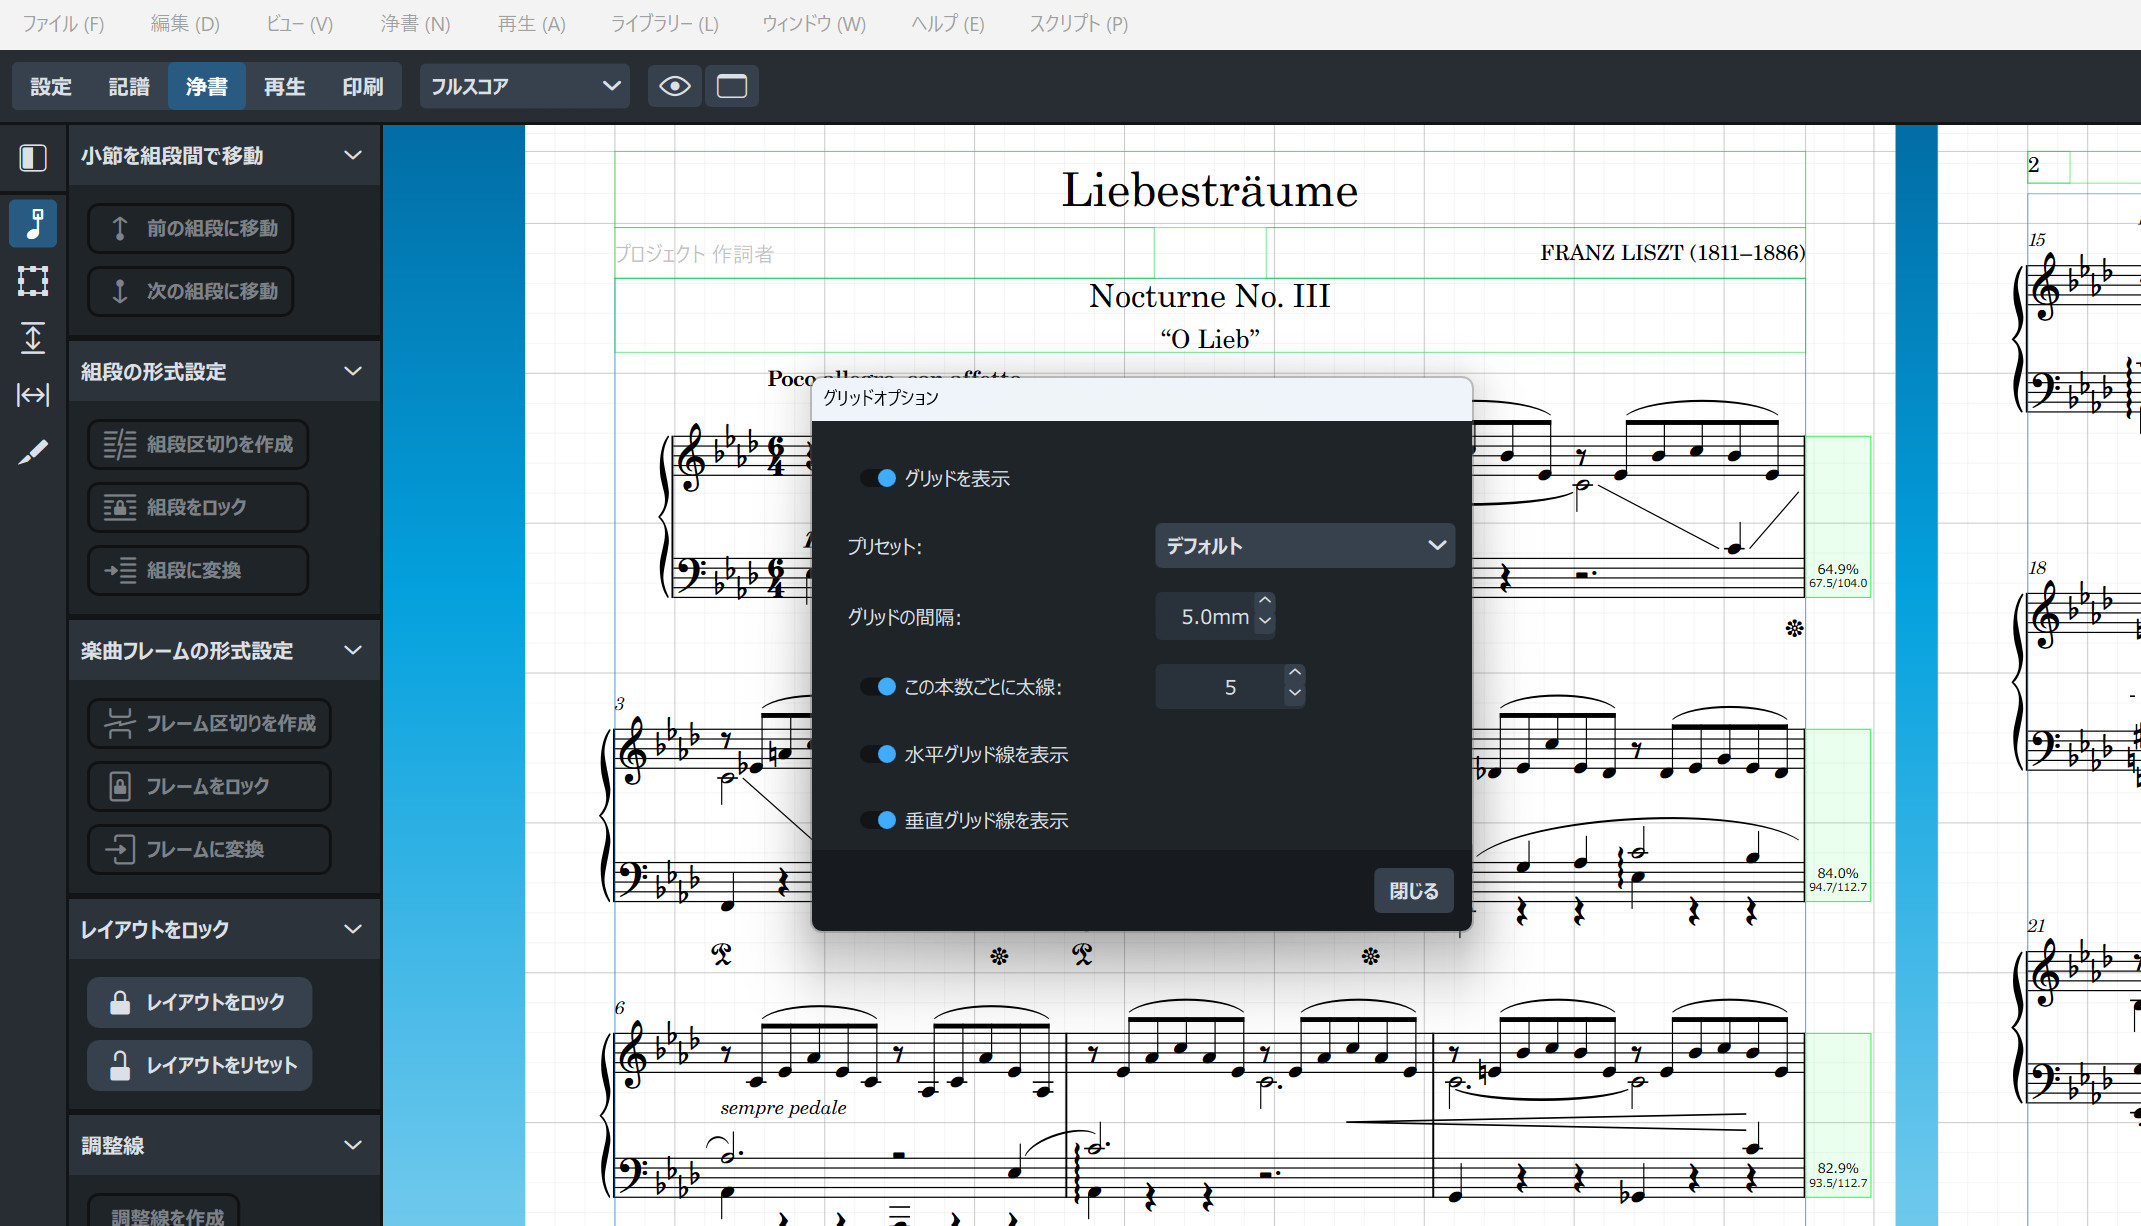Click page number 2 on the second page
Image resolution: width=2141 pixels, height=1226 pixels.
click(x=2034, y=165)
